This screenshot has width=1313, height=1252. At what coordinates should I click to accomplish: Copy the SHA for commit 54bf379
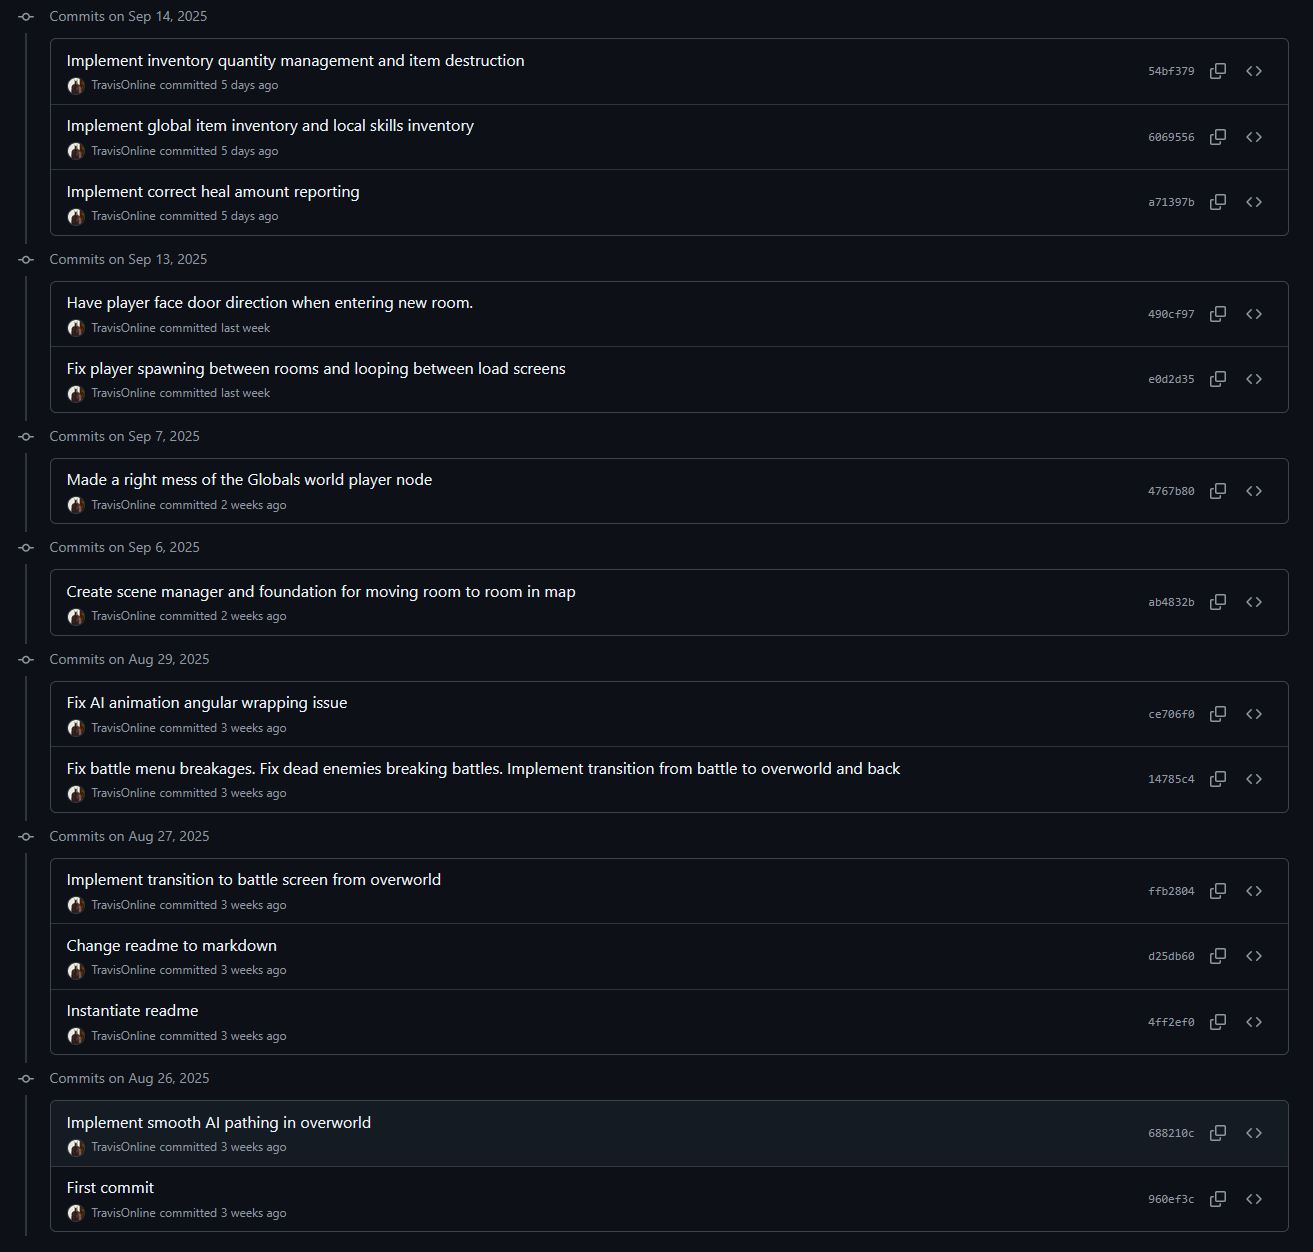1218,71
